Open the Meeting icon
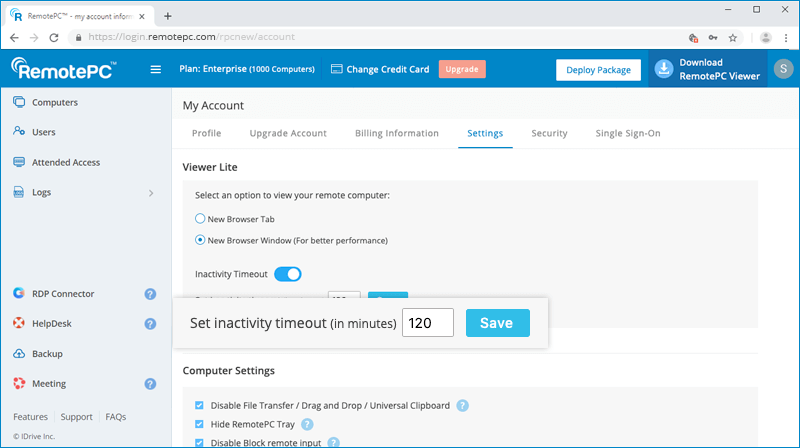This screenshot has height=448, width=800. (19, 383)
